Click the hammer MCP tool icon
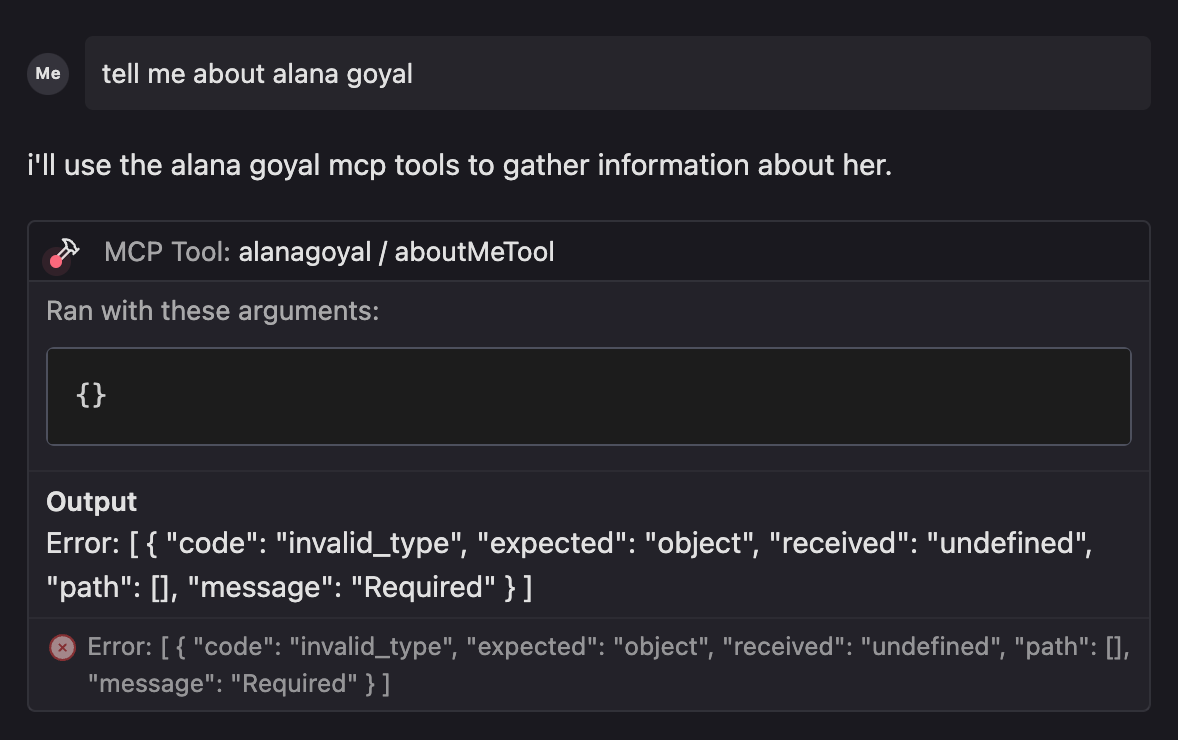1178x740 pixels. pyautogui.click(x=63, y=252)
